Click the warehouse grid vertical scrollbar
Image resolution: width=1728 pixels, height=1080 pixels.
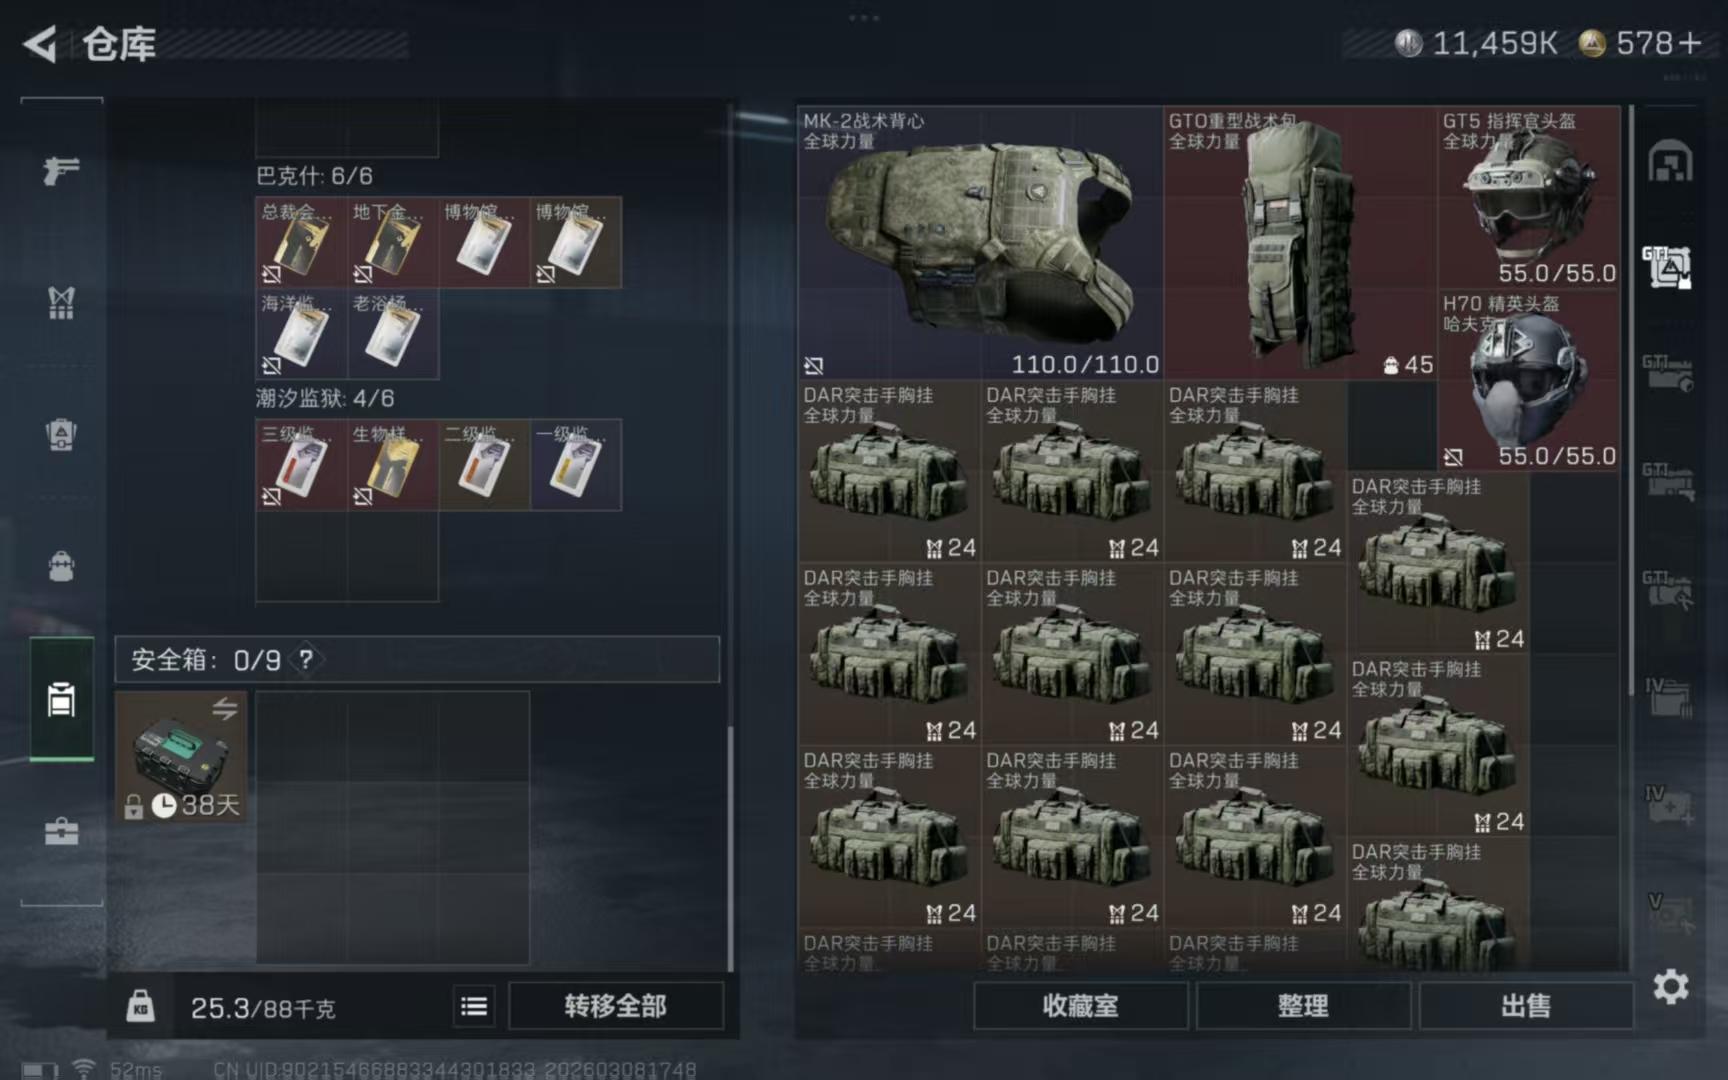coord(1632,400)
